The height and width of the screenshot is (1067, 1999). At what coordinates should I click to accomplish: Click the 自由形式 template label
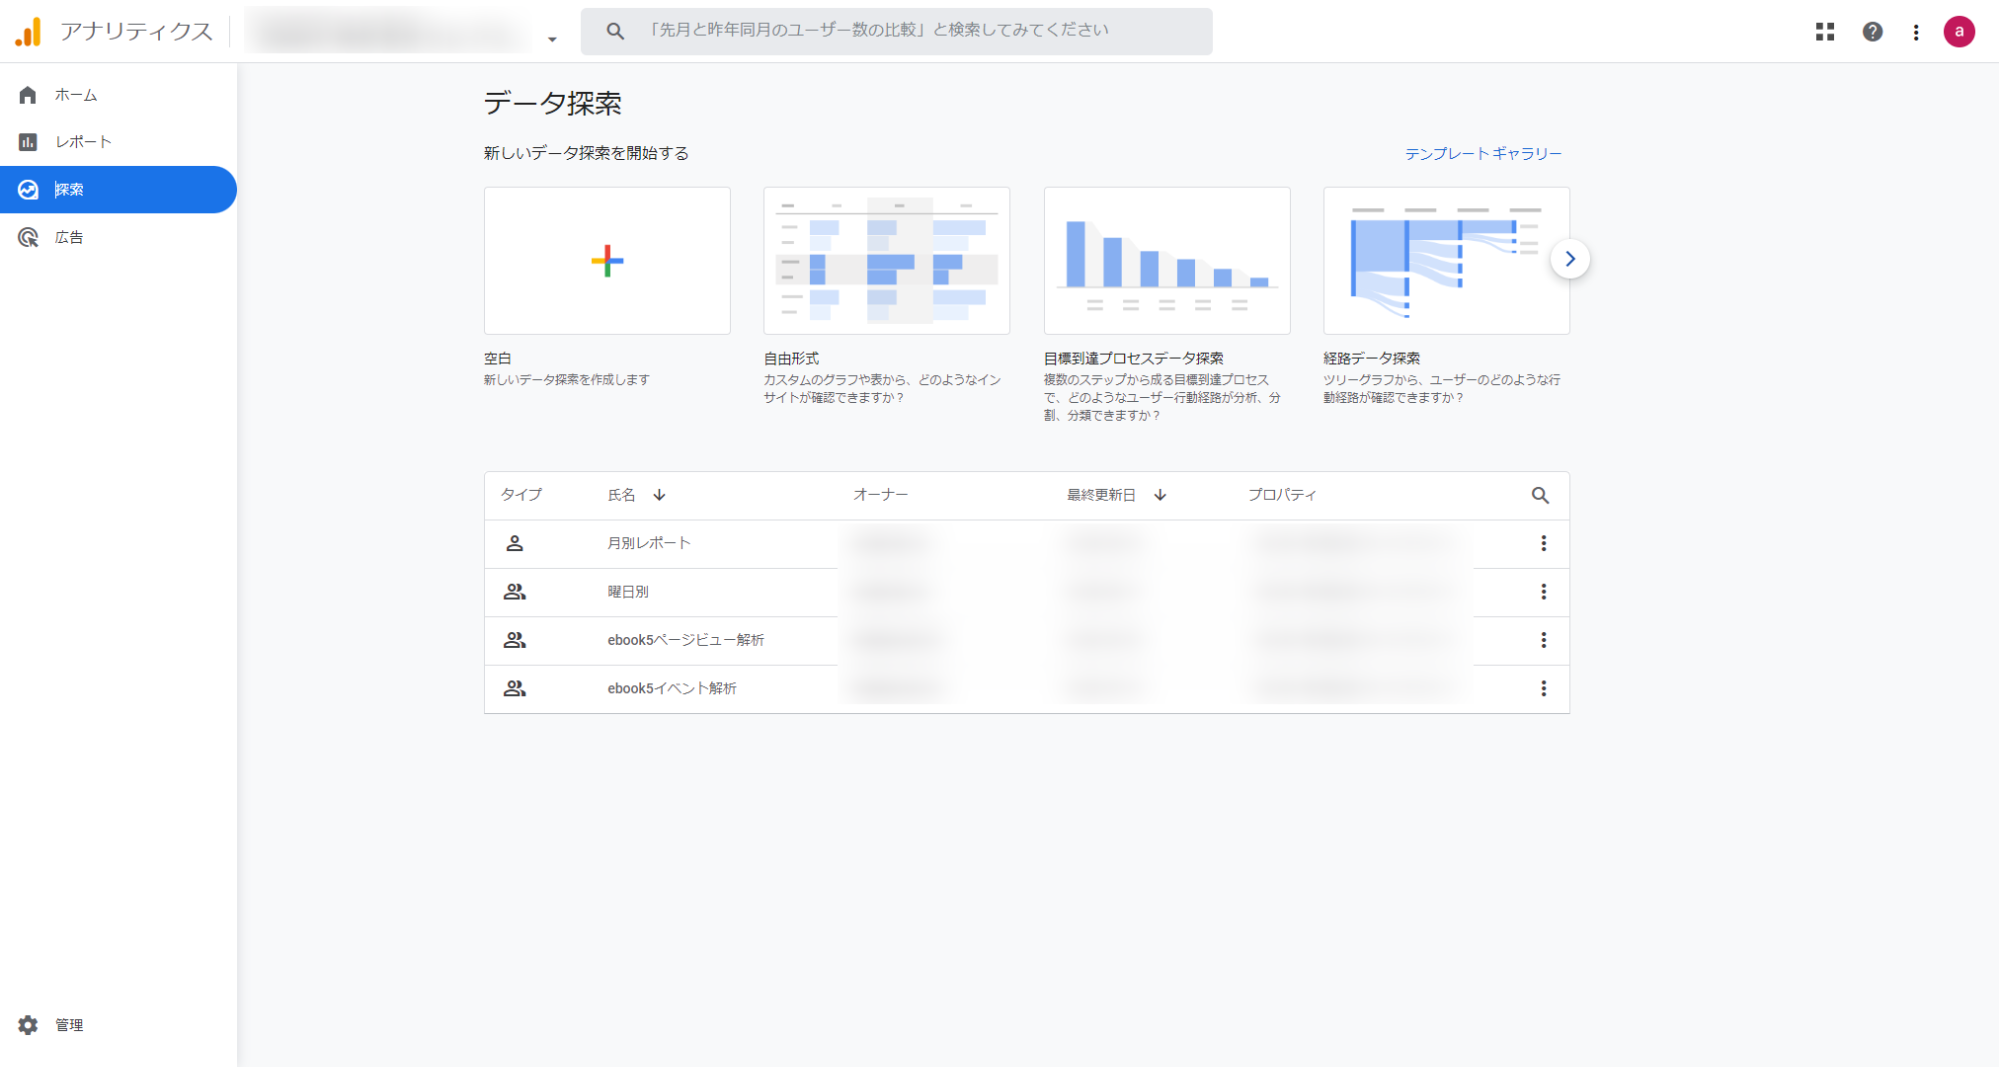pyautogui.click(x=791, y=358)
